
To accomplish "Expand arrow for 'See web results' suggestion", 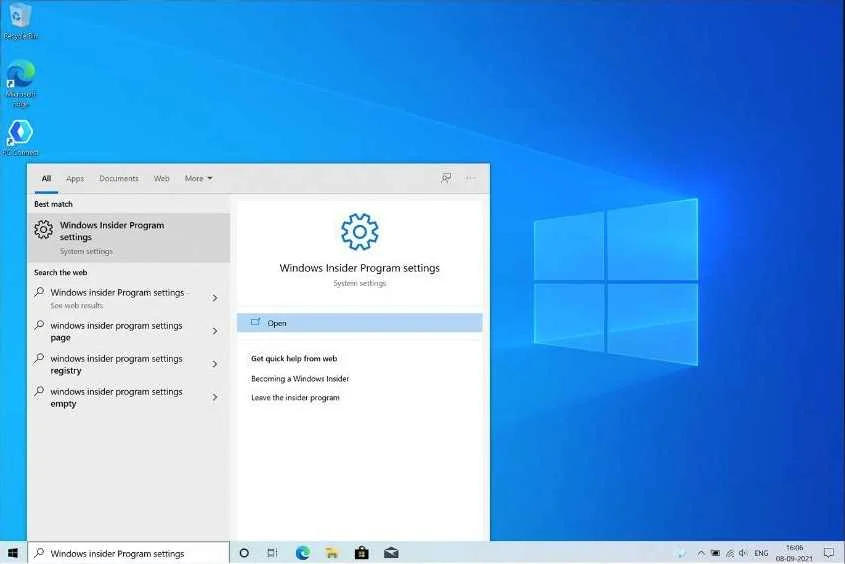I will (214, 298).
